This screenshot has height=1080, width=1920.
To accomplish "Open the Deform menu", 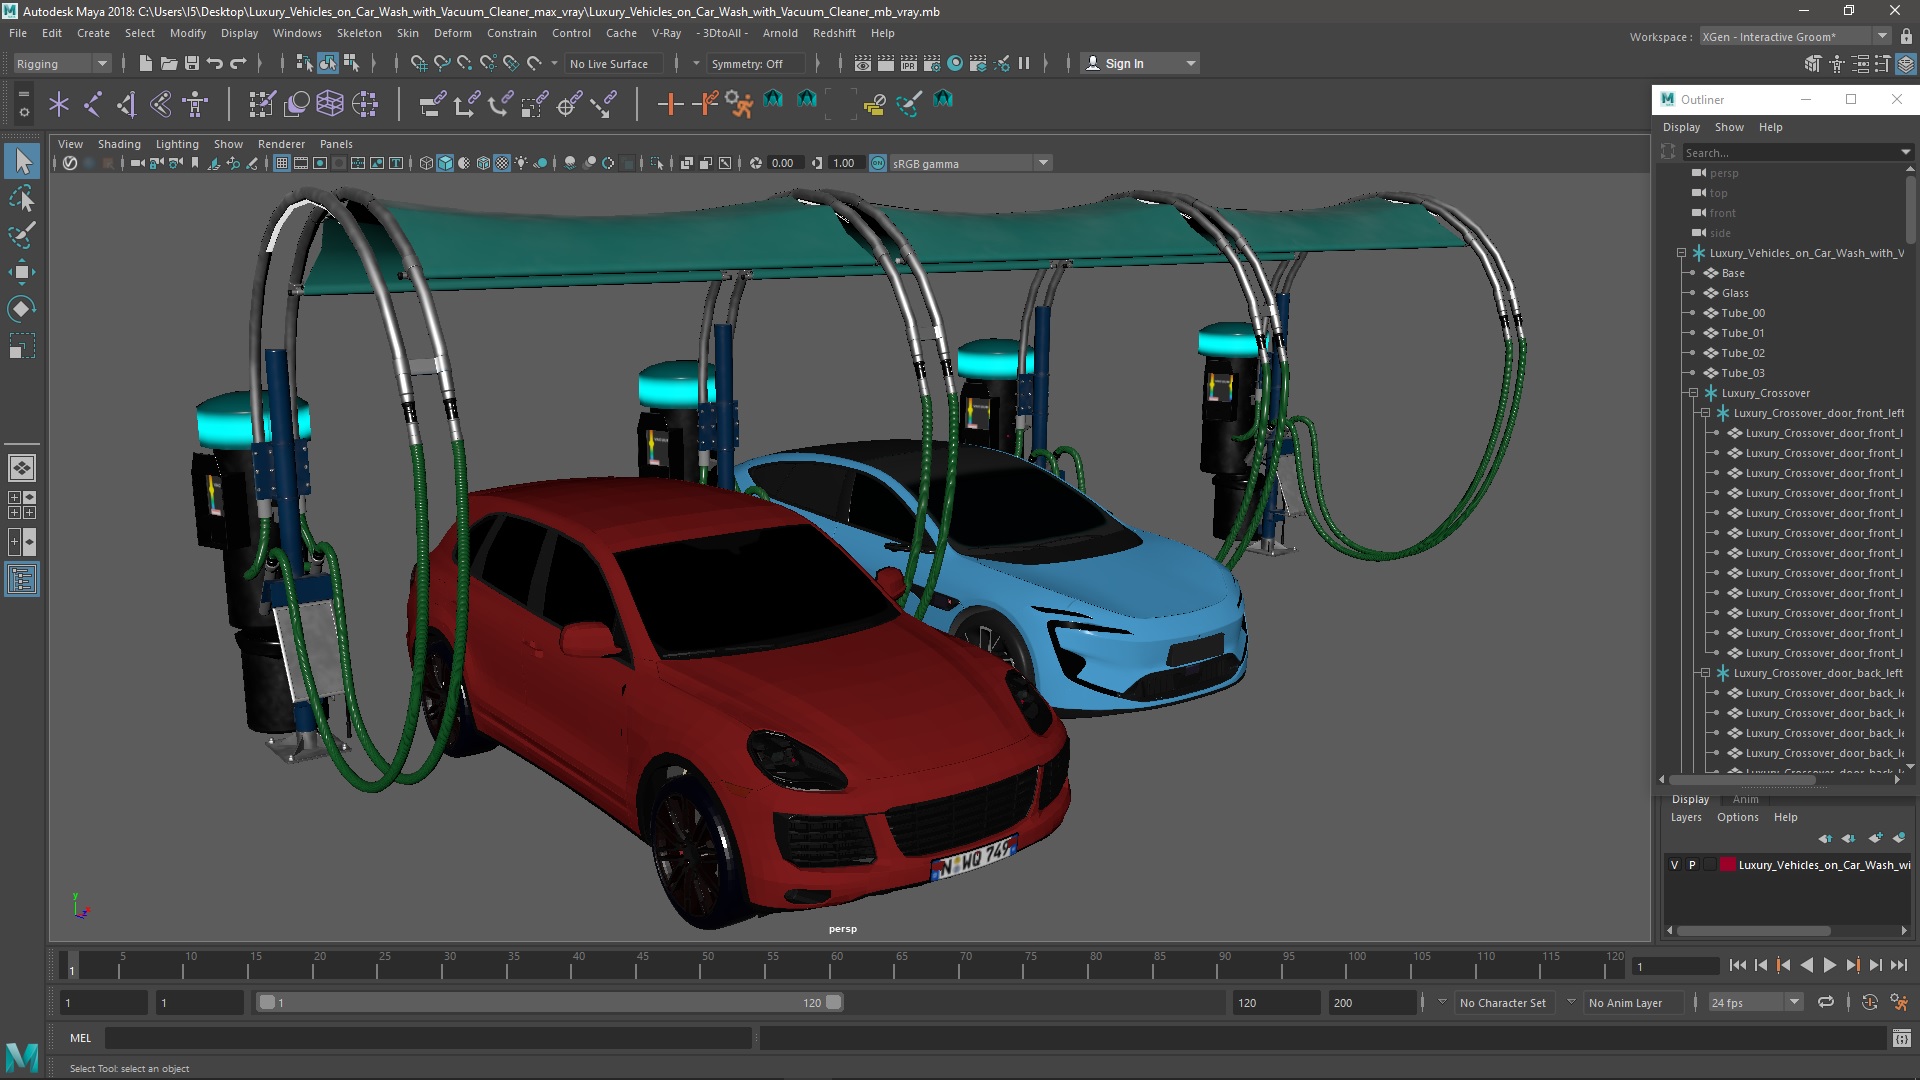I will point(452,33).
